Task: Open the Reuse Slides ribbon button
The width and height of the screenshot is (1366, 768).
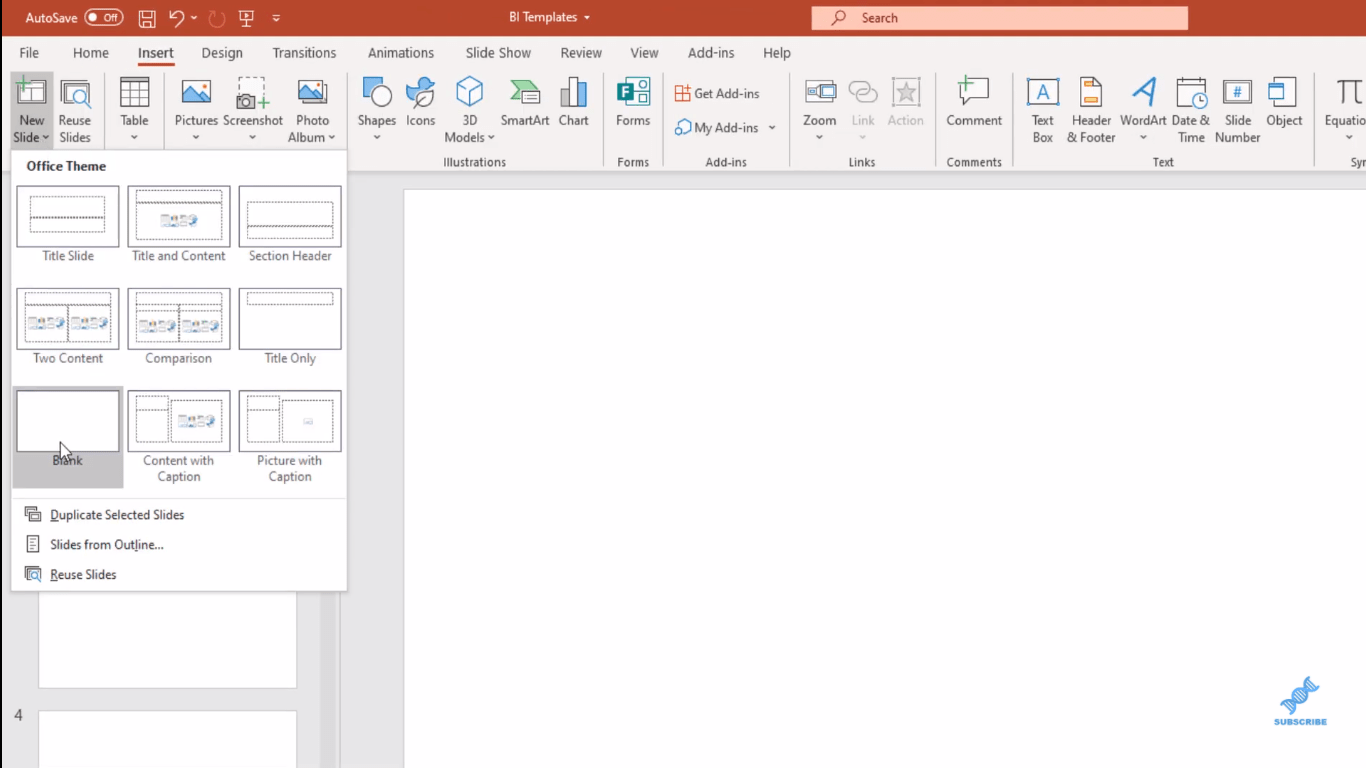Action: coord(75,111)
